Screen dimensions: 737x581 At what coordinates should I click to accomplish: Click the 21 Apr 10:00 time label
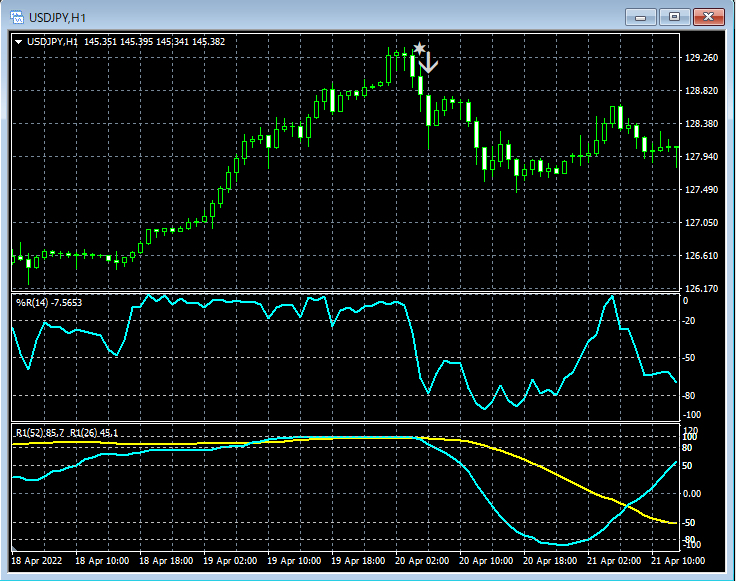tap(678, 561)
